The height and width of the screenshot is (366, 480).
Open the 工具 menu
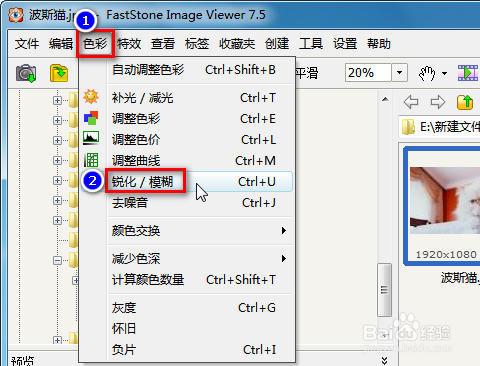tap(311, 44)
